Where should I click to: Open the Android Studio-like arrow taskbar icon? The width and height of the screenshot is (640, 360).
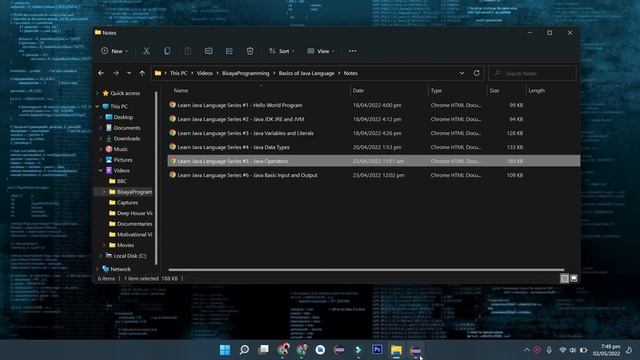[358, 350]
